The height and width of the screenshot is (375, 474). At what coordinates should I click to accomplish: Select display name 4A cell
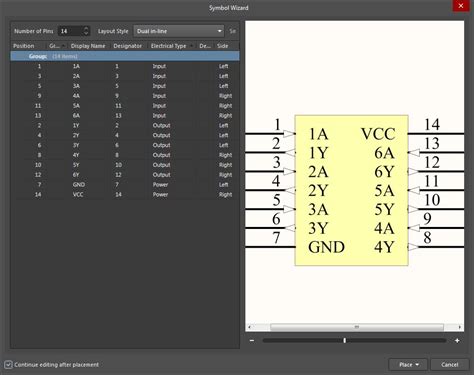point(76,96)
